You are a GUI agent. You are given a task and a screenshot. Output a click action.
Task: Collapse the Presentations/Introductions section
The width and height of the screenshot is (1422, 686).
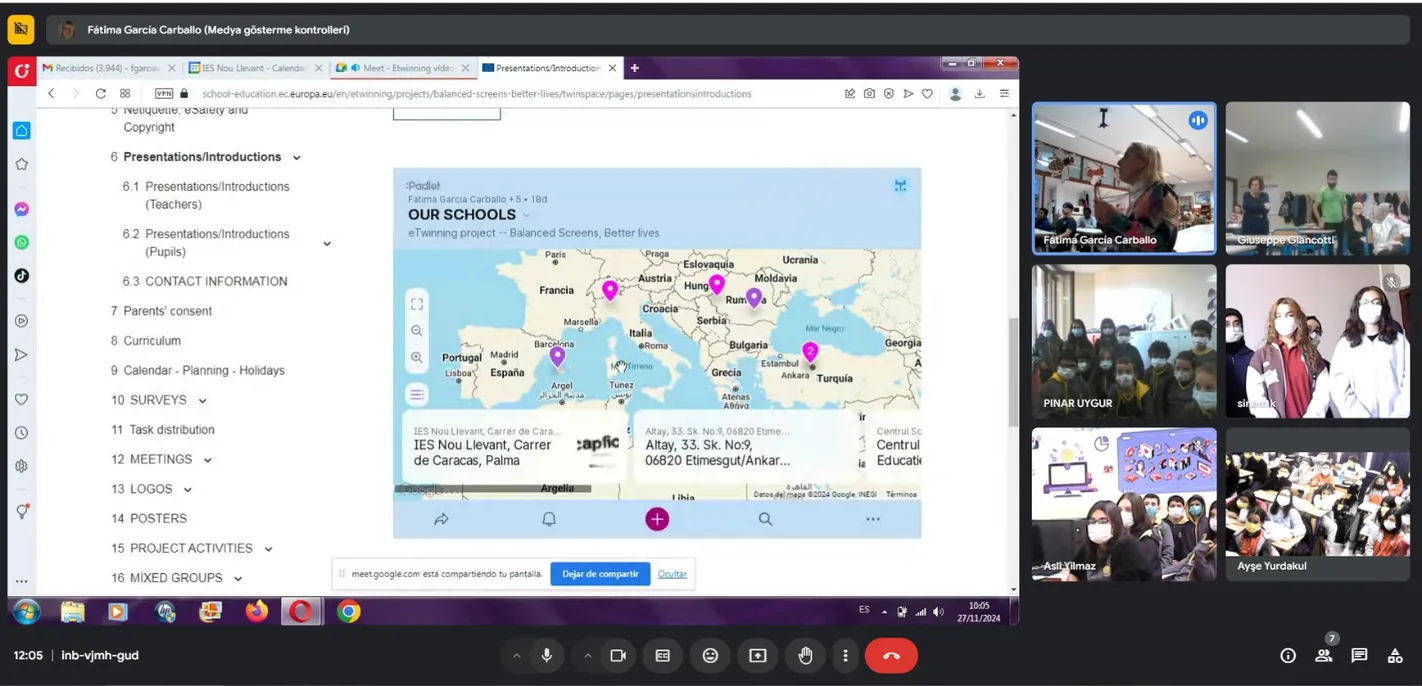coord(297,158)
